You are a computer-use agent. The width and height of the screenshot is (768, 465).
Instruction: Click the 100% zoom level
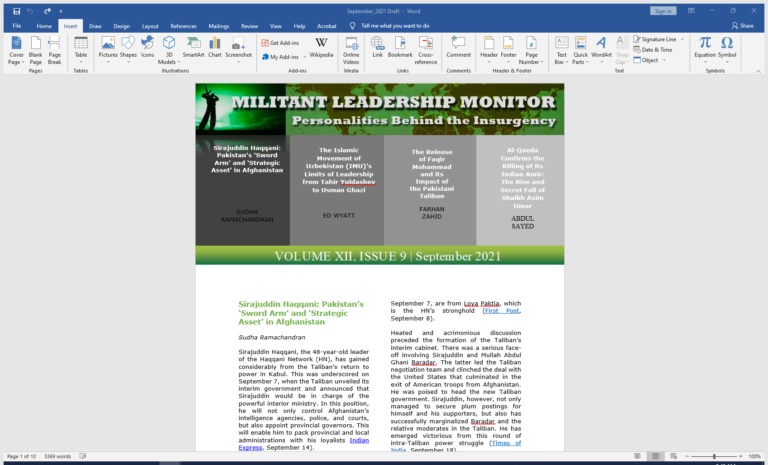(x=754, y=456)
